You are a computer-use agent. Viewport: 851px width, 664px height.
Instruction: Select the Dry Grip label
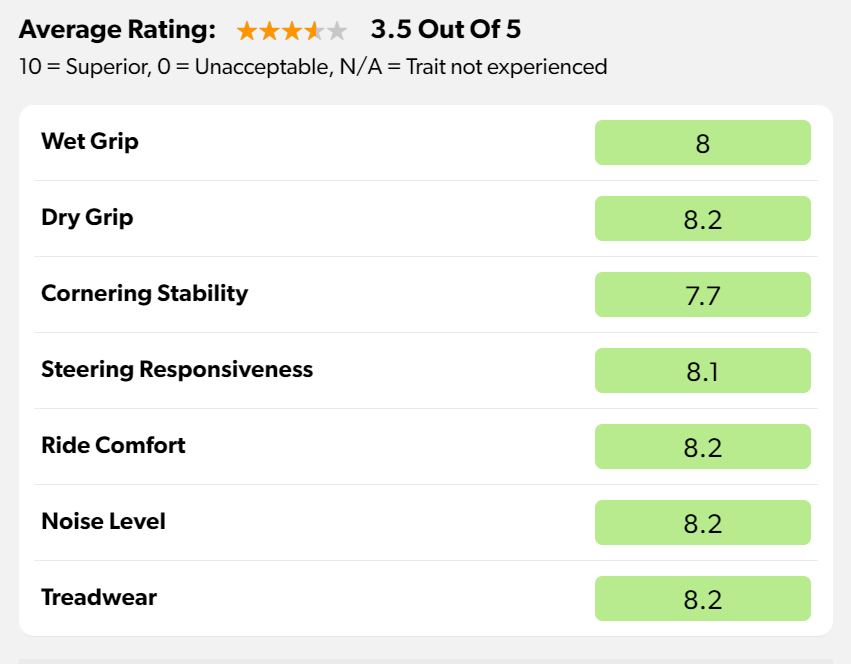pos(87,217)
